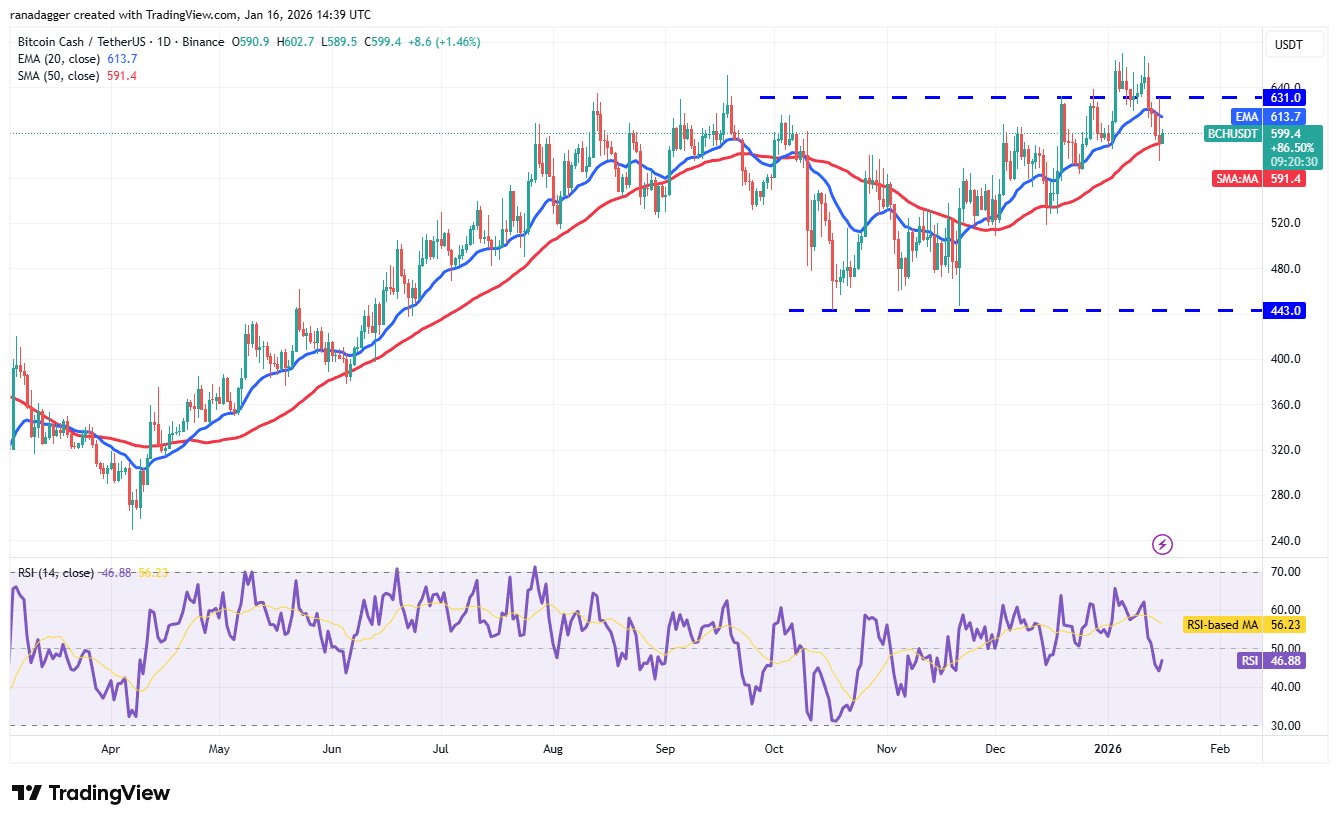
Task: Click the 631.0 resistance level label
Action: (x=1285, y=98)
